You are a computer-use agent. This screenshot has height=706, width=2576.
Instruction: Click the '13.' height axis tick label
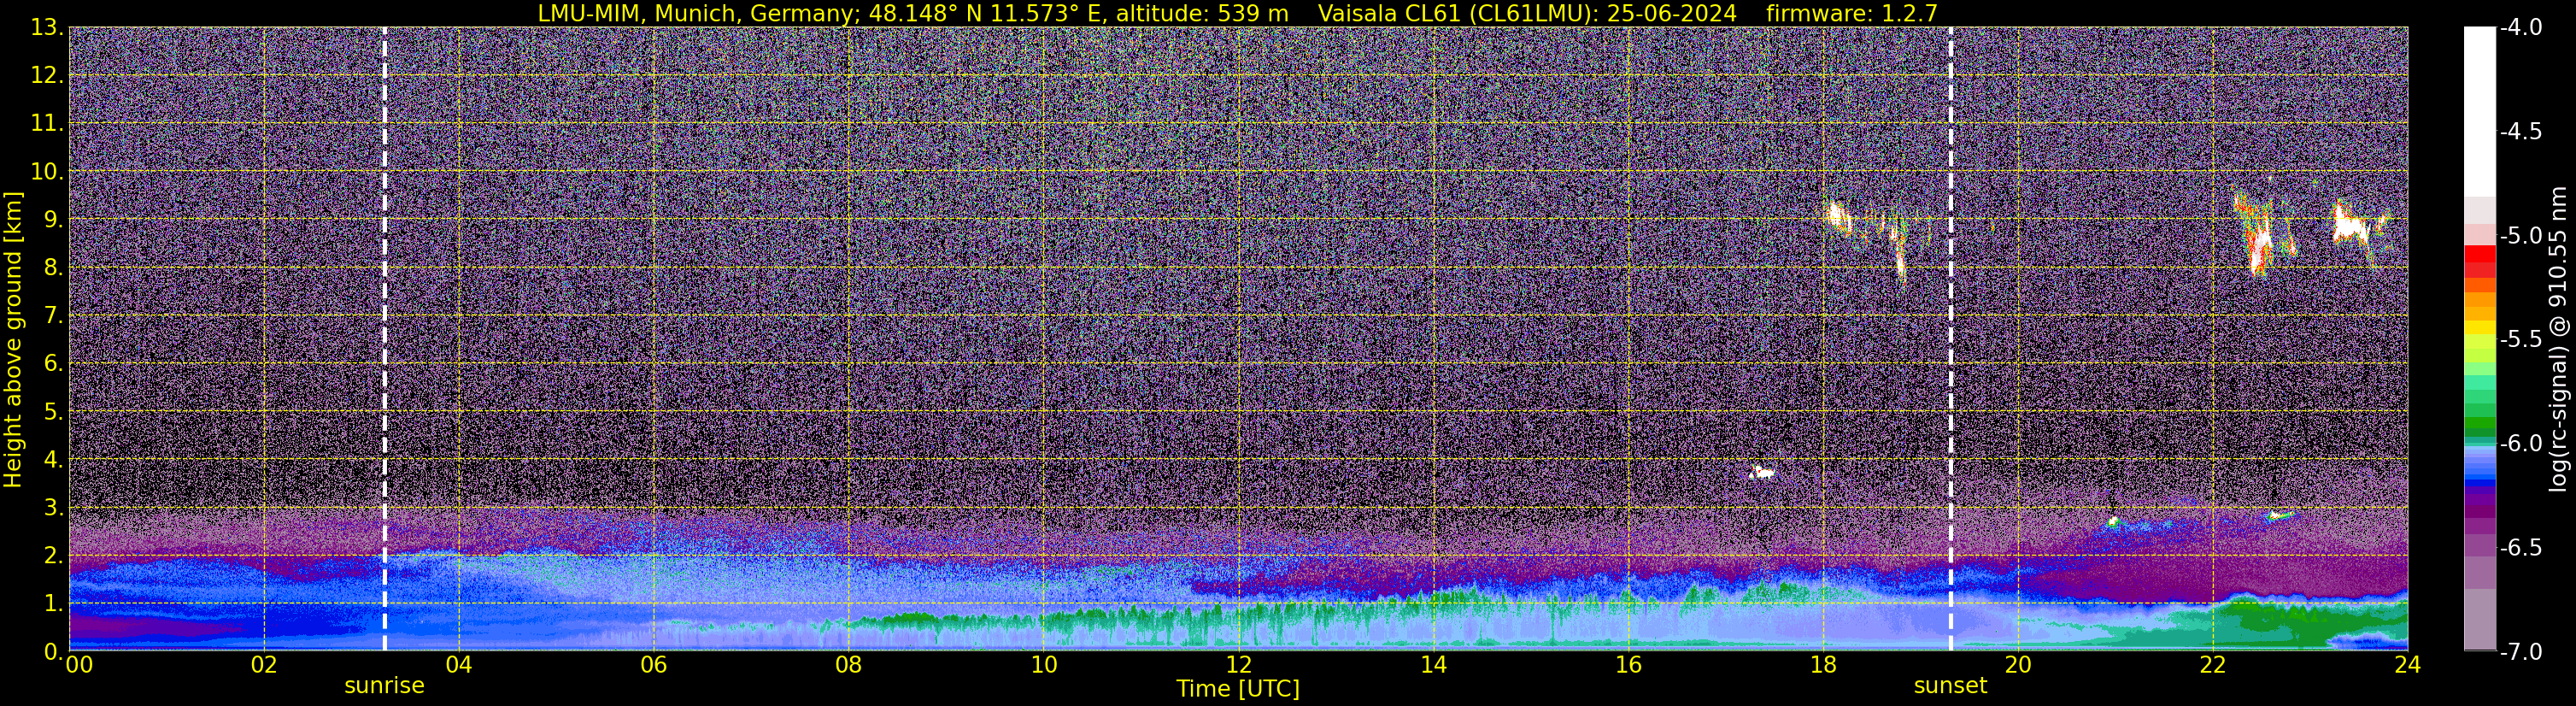47,28
